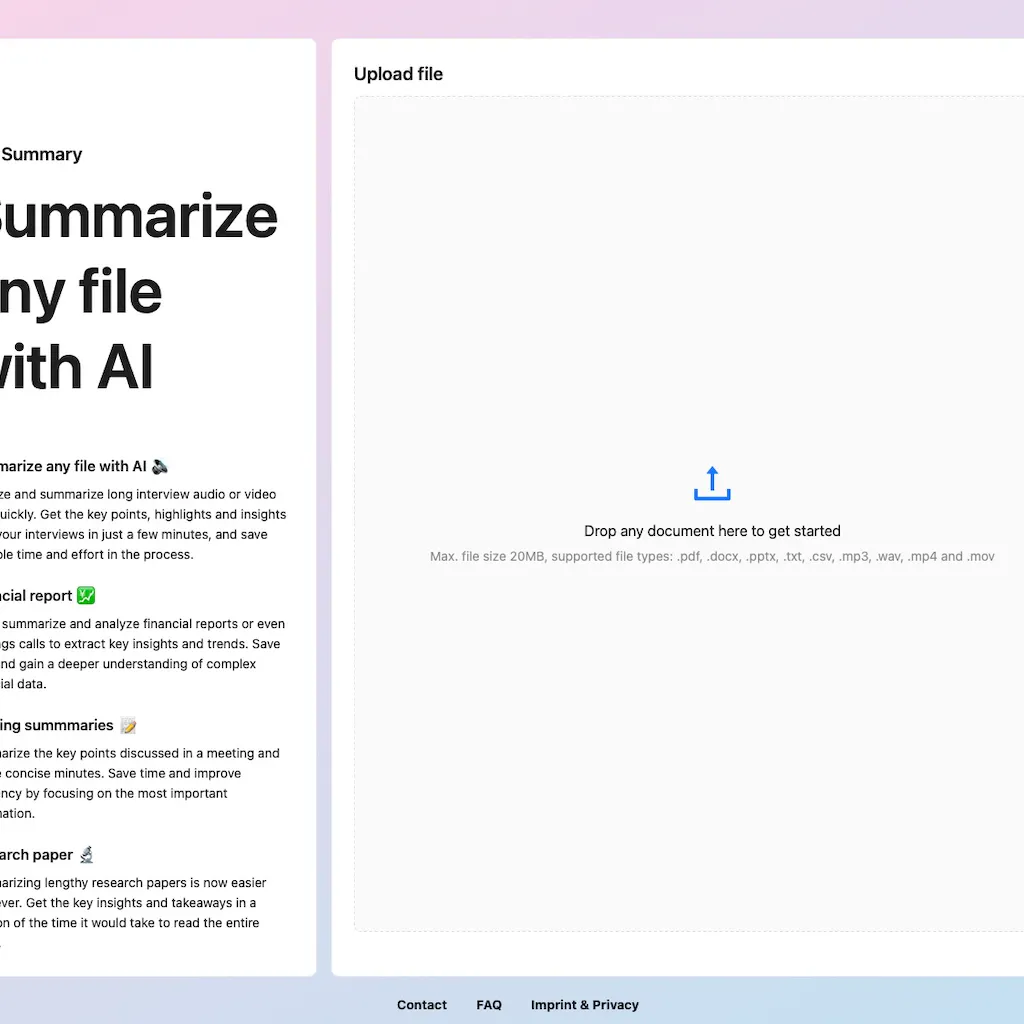Click the memo emoji beside the summmaries heading

(x=128, y=725)
